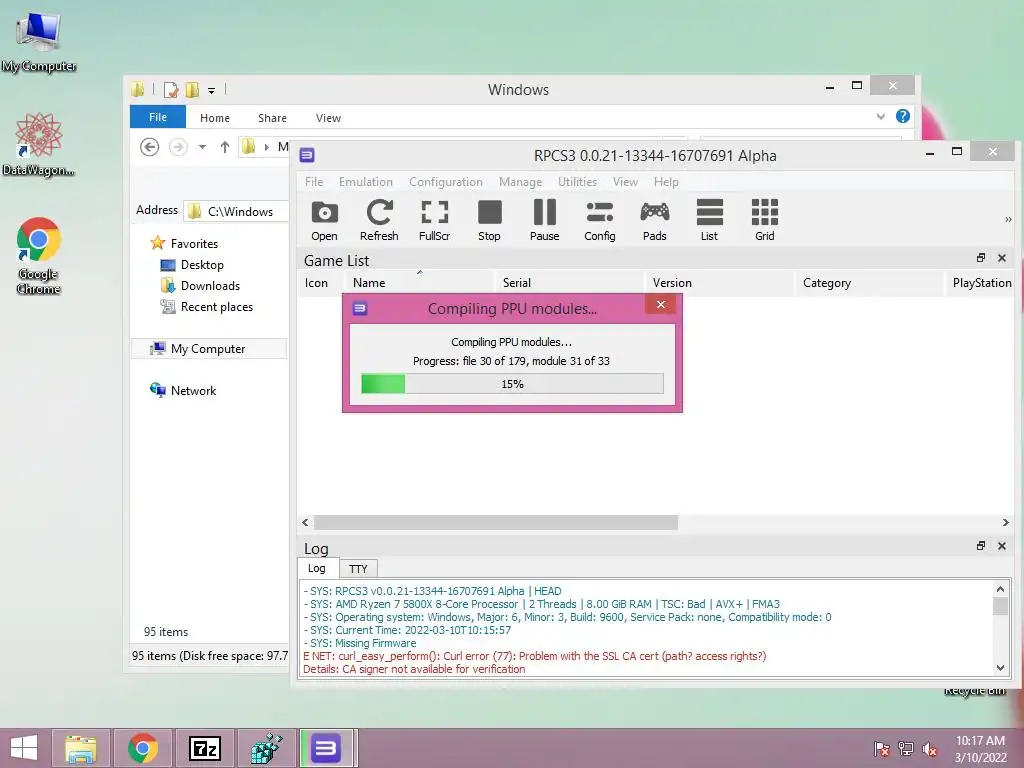Open 7-Zip from the taskbar
Screen dimensions: 1024x768
pos(205,748)
